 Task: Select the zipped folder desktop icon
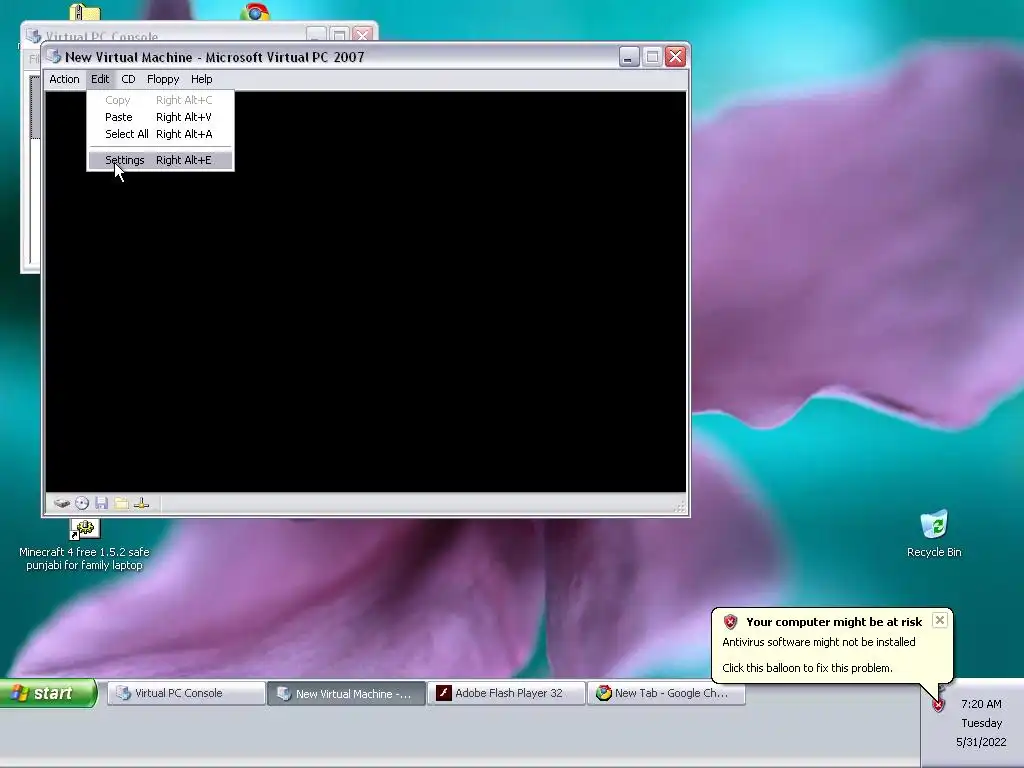[x=85, y=11]
